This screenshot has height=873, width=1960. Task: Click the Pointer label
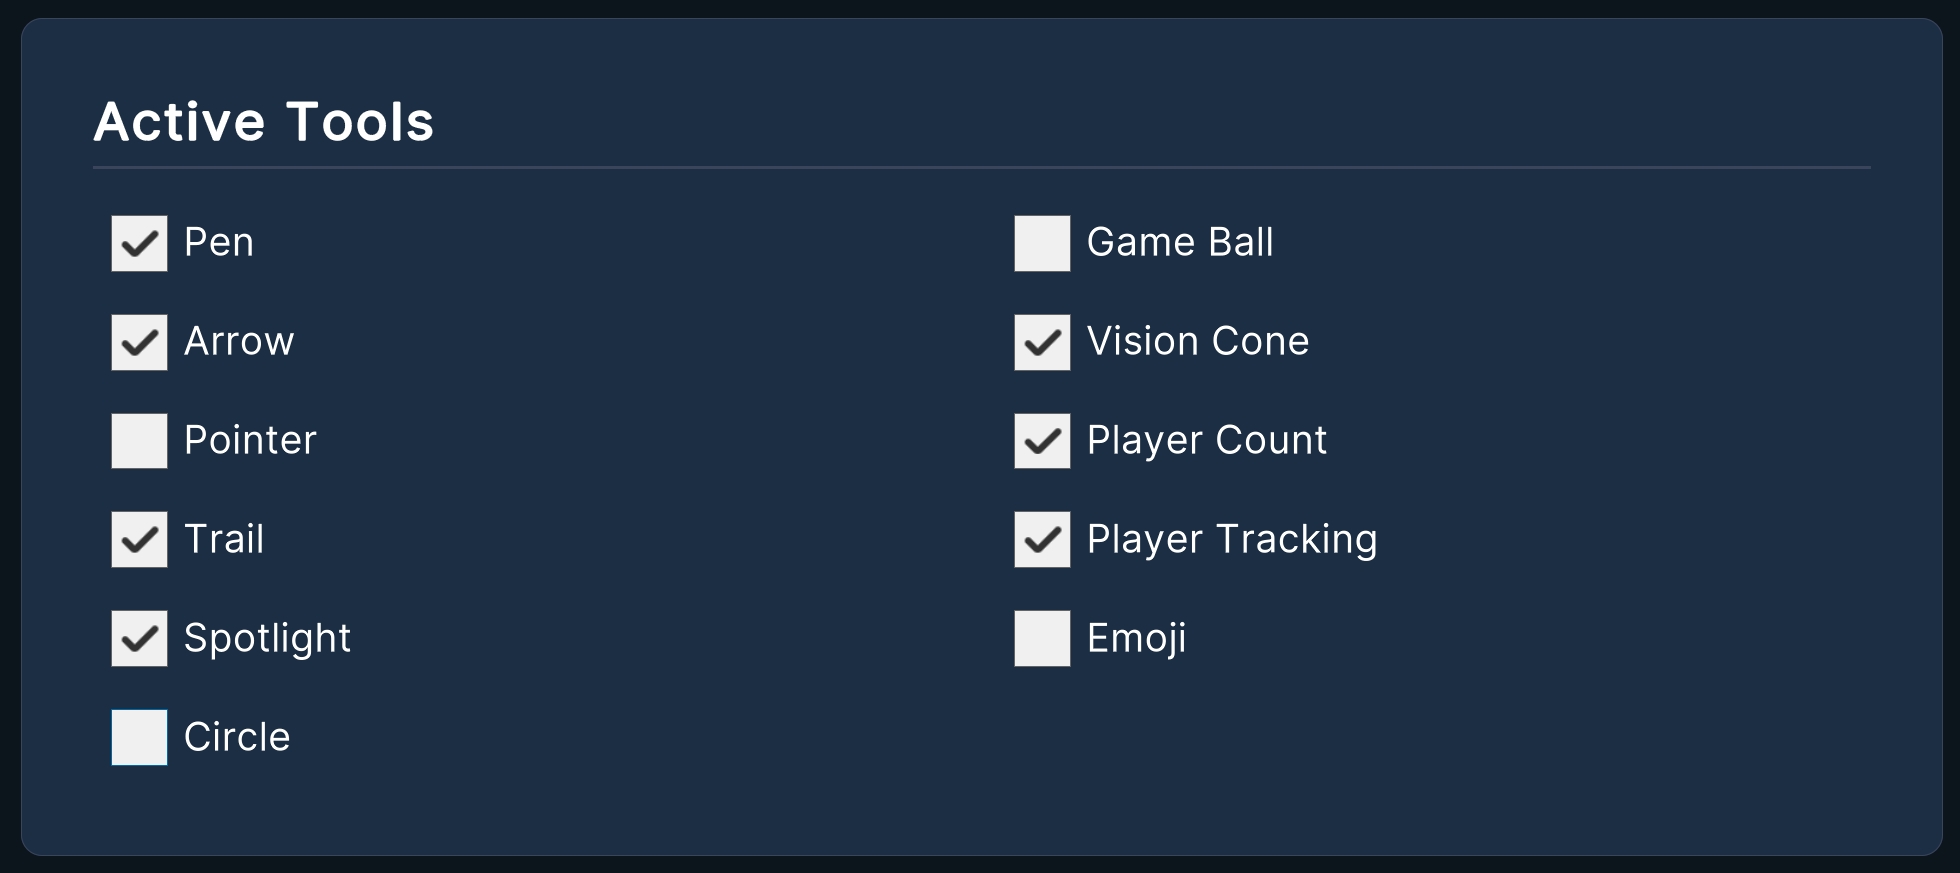coord(250,441)
